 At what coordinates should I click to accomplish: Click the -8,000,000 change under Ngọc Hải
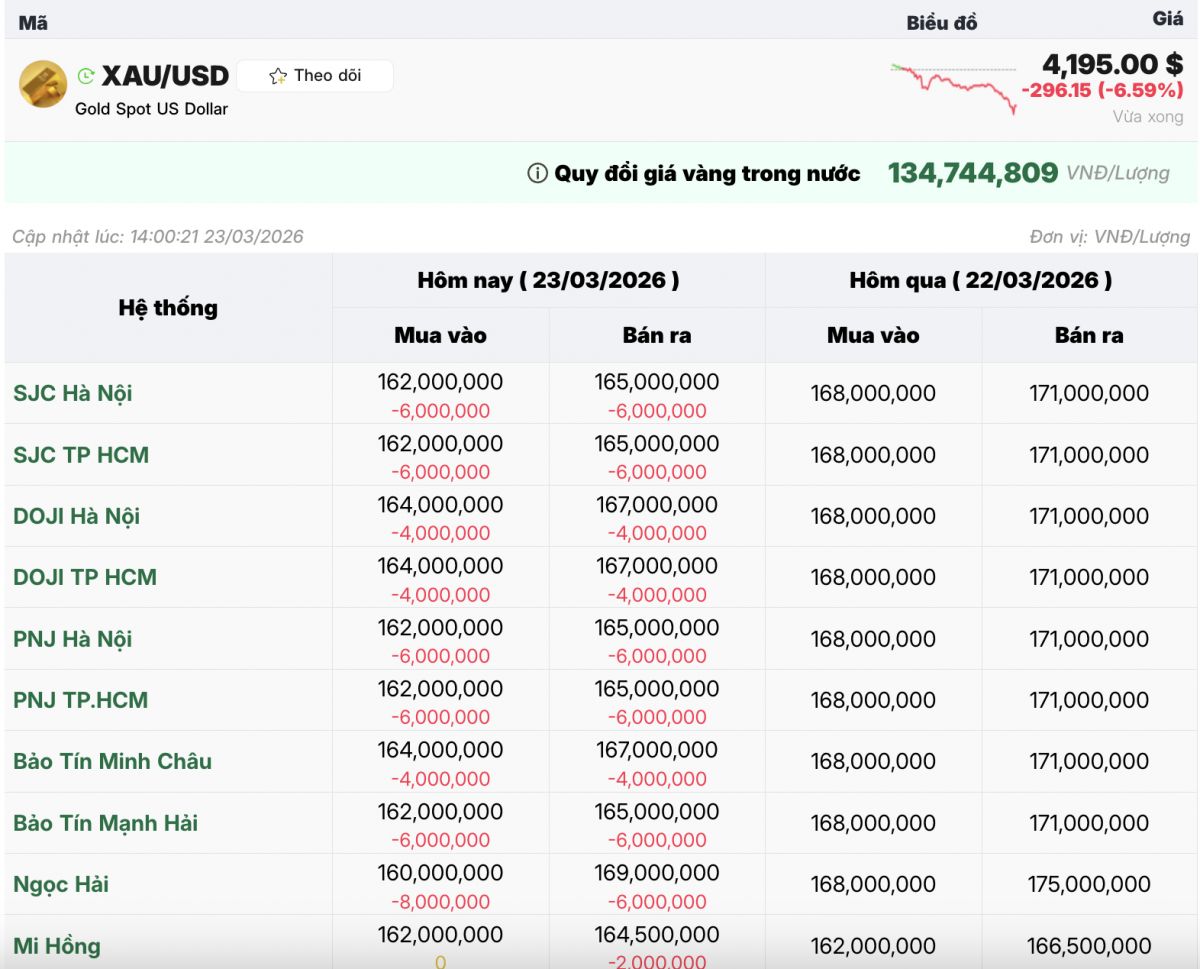pos(440,902)
